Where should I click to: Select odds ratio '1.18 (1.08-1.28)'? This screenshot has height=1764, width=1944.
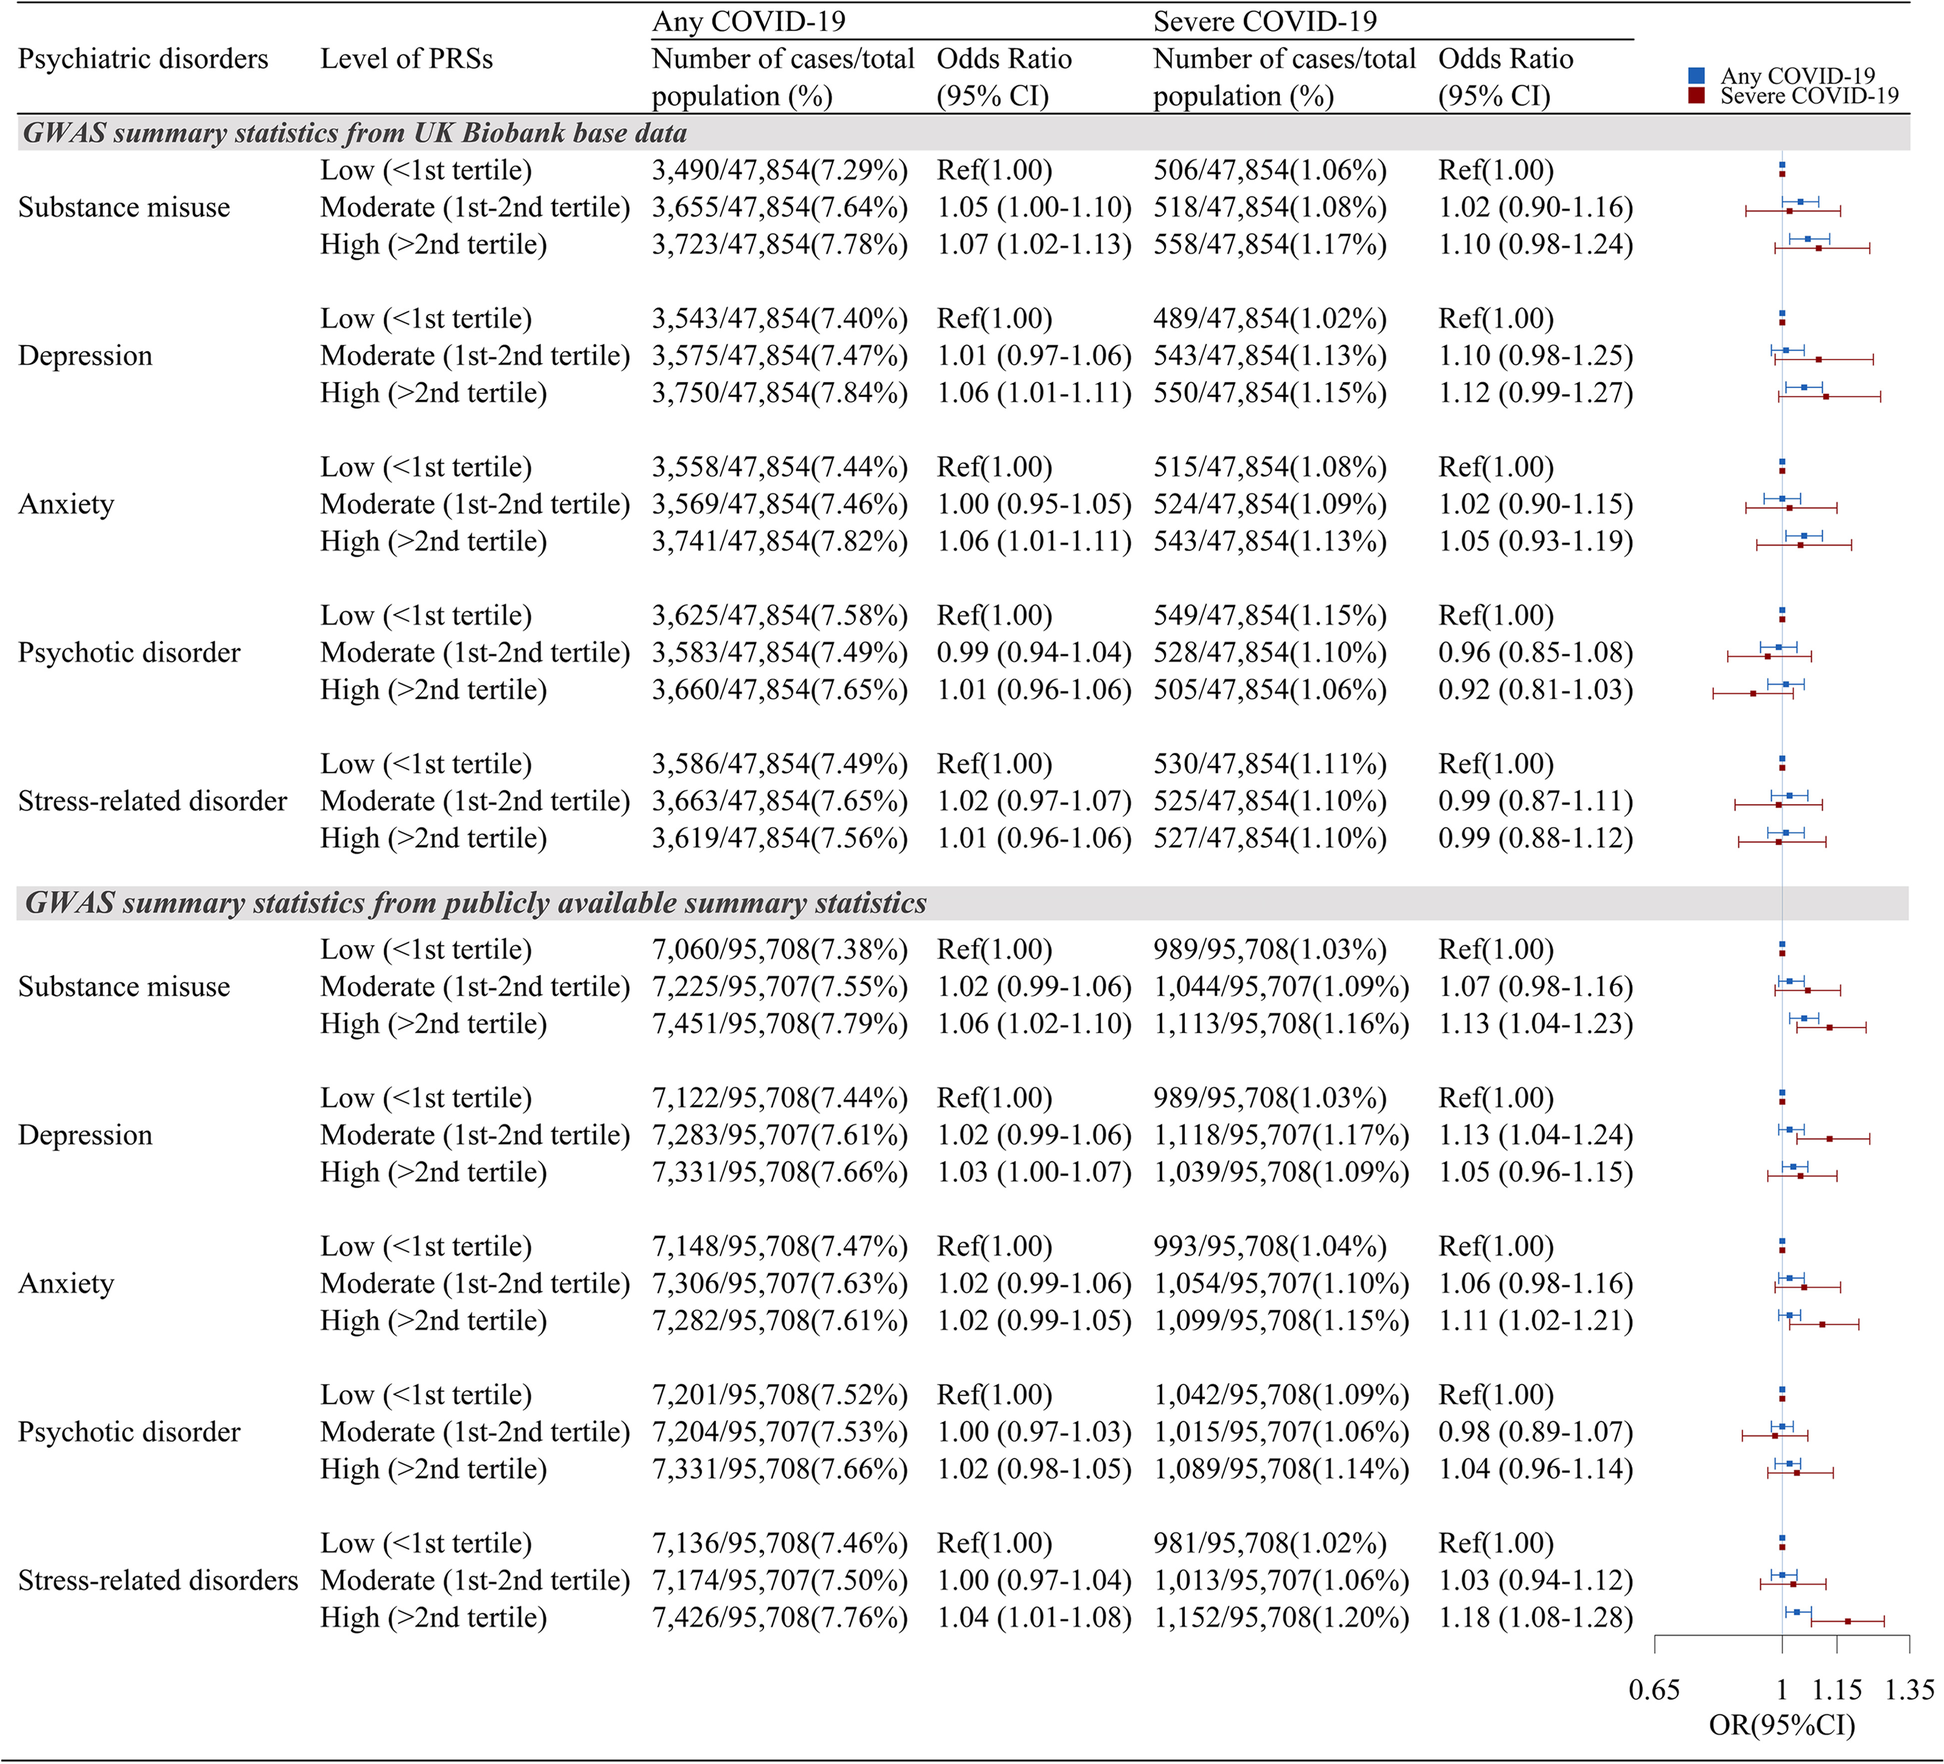1536,1617
